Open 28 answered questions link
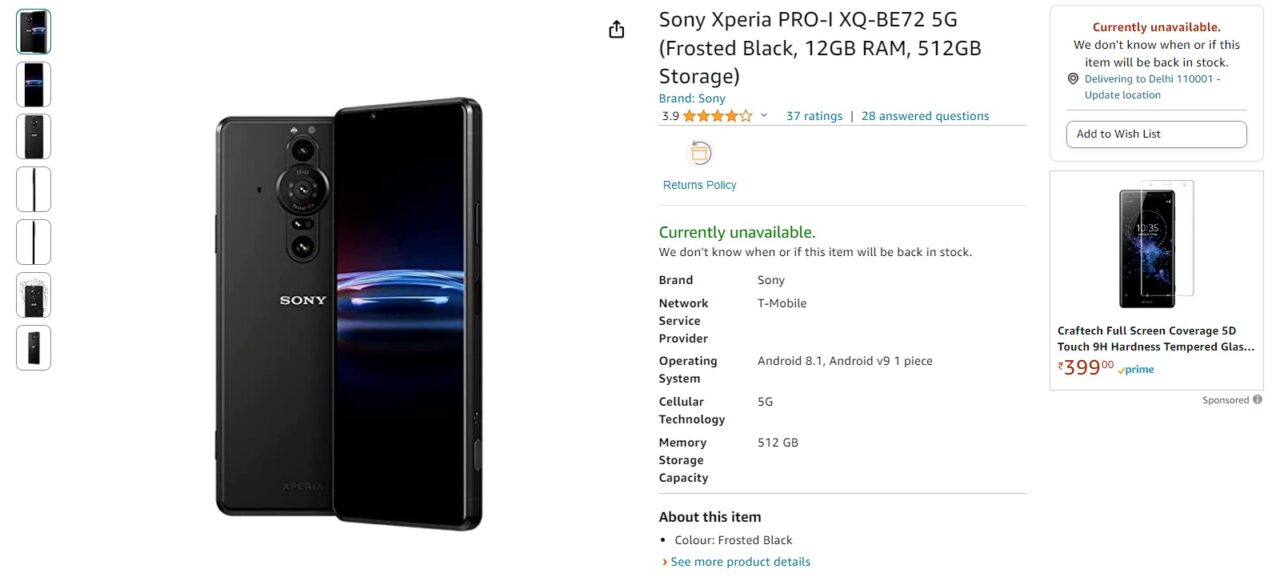1280x585 pixels. point(925,116)
